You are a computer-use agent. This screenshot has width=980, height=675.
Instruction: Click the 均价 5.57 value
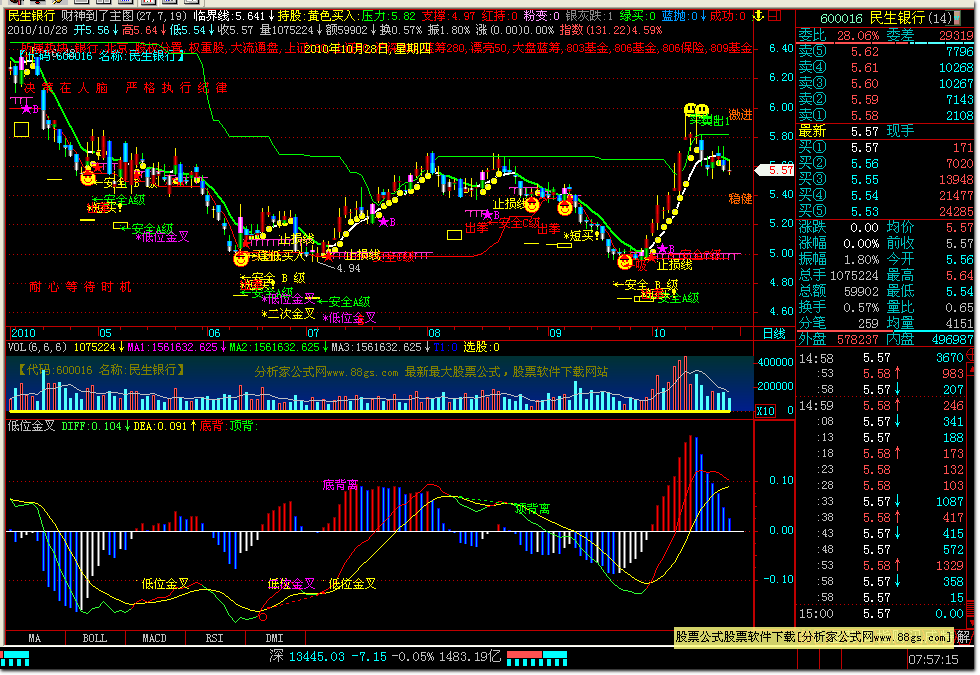[930, 228]
